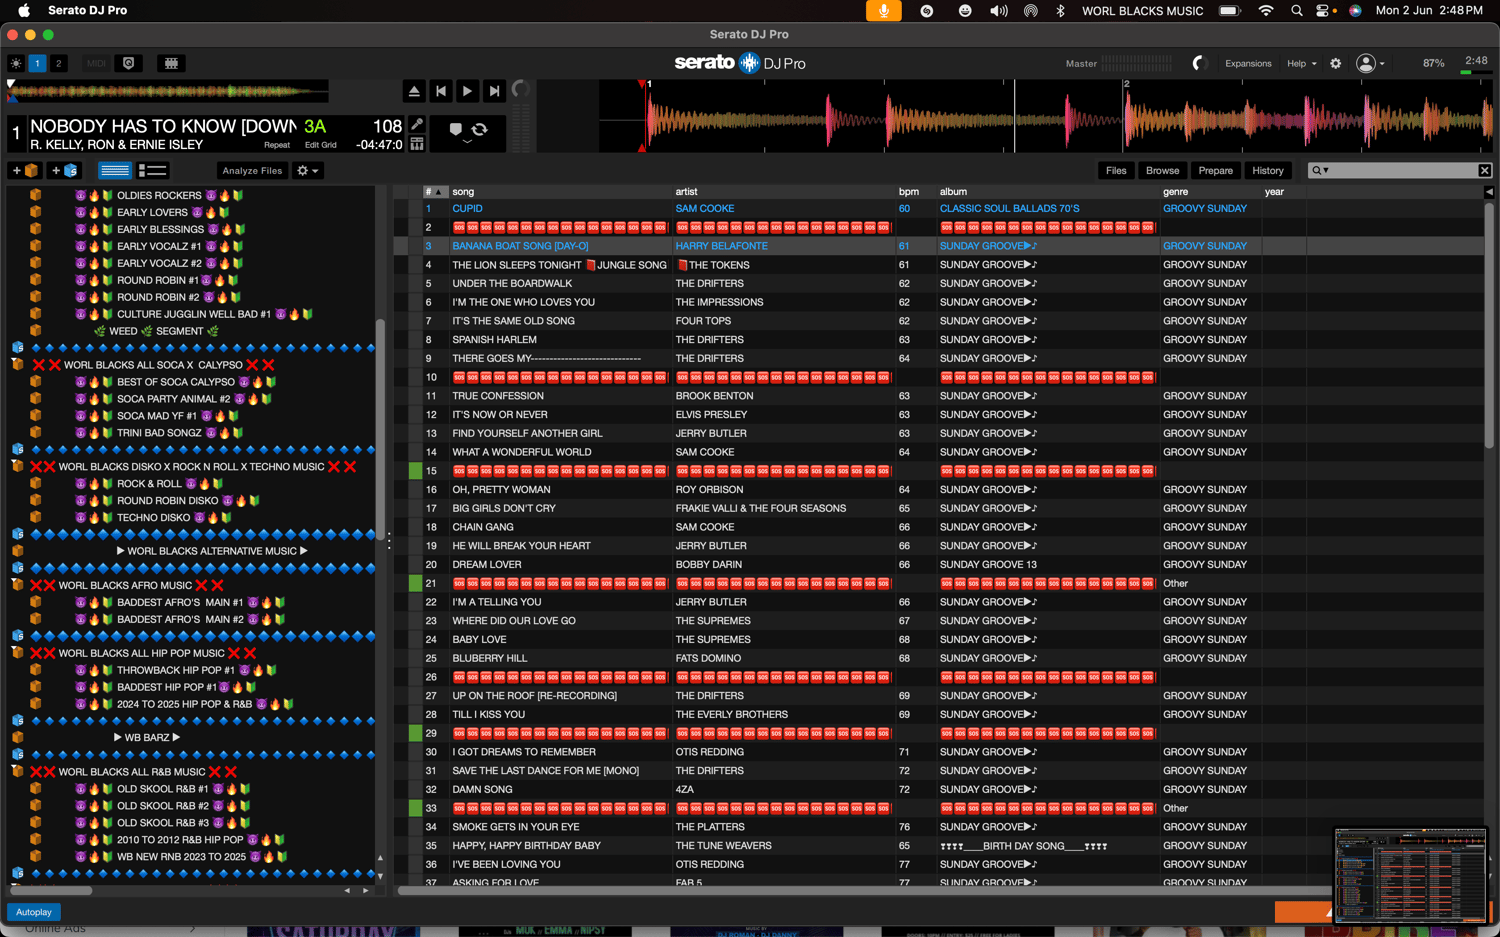Click the track overview waveform on deck 1
Viewport: 1500px width, 937px height.
pos(168,92)
